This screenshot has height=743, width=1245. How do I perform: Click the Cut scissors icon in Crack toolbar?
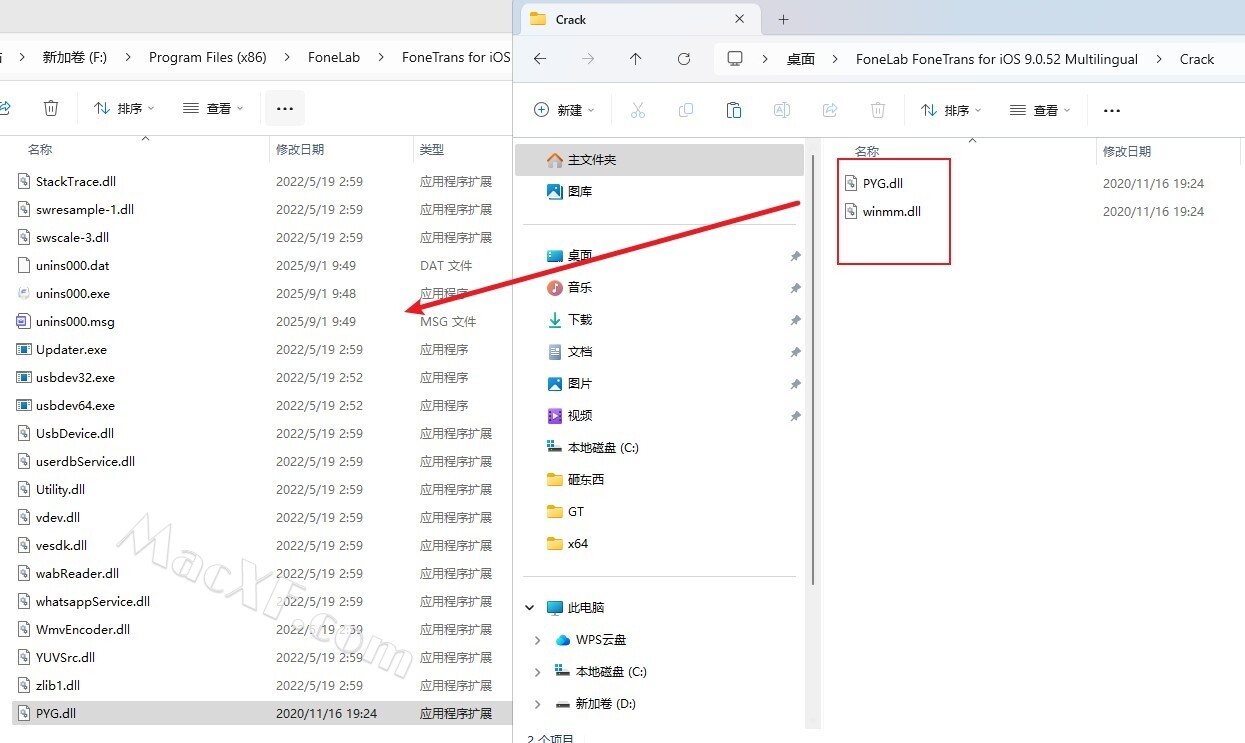click(x=638, y=110)
